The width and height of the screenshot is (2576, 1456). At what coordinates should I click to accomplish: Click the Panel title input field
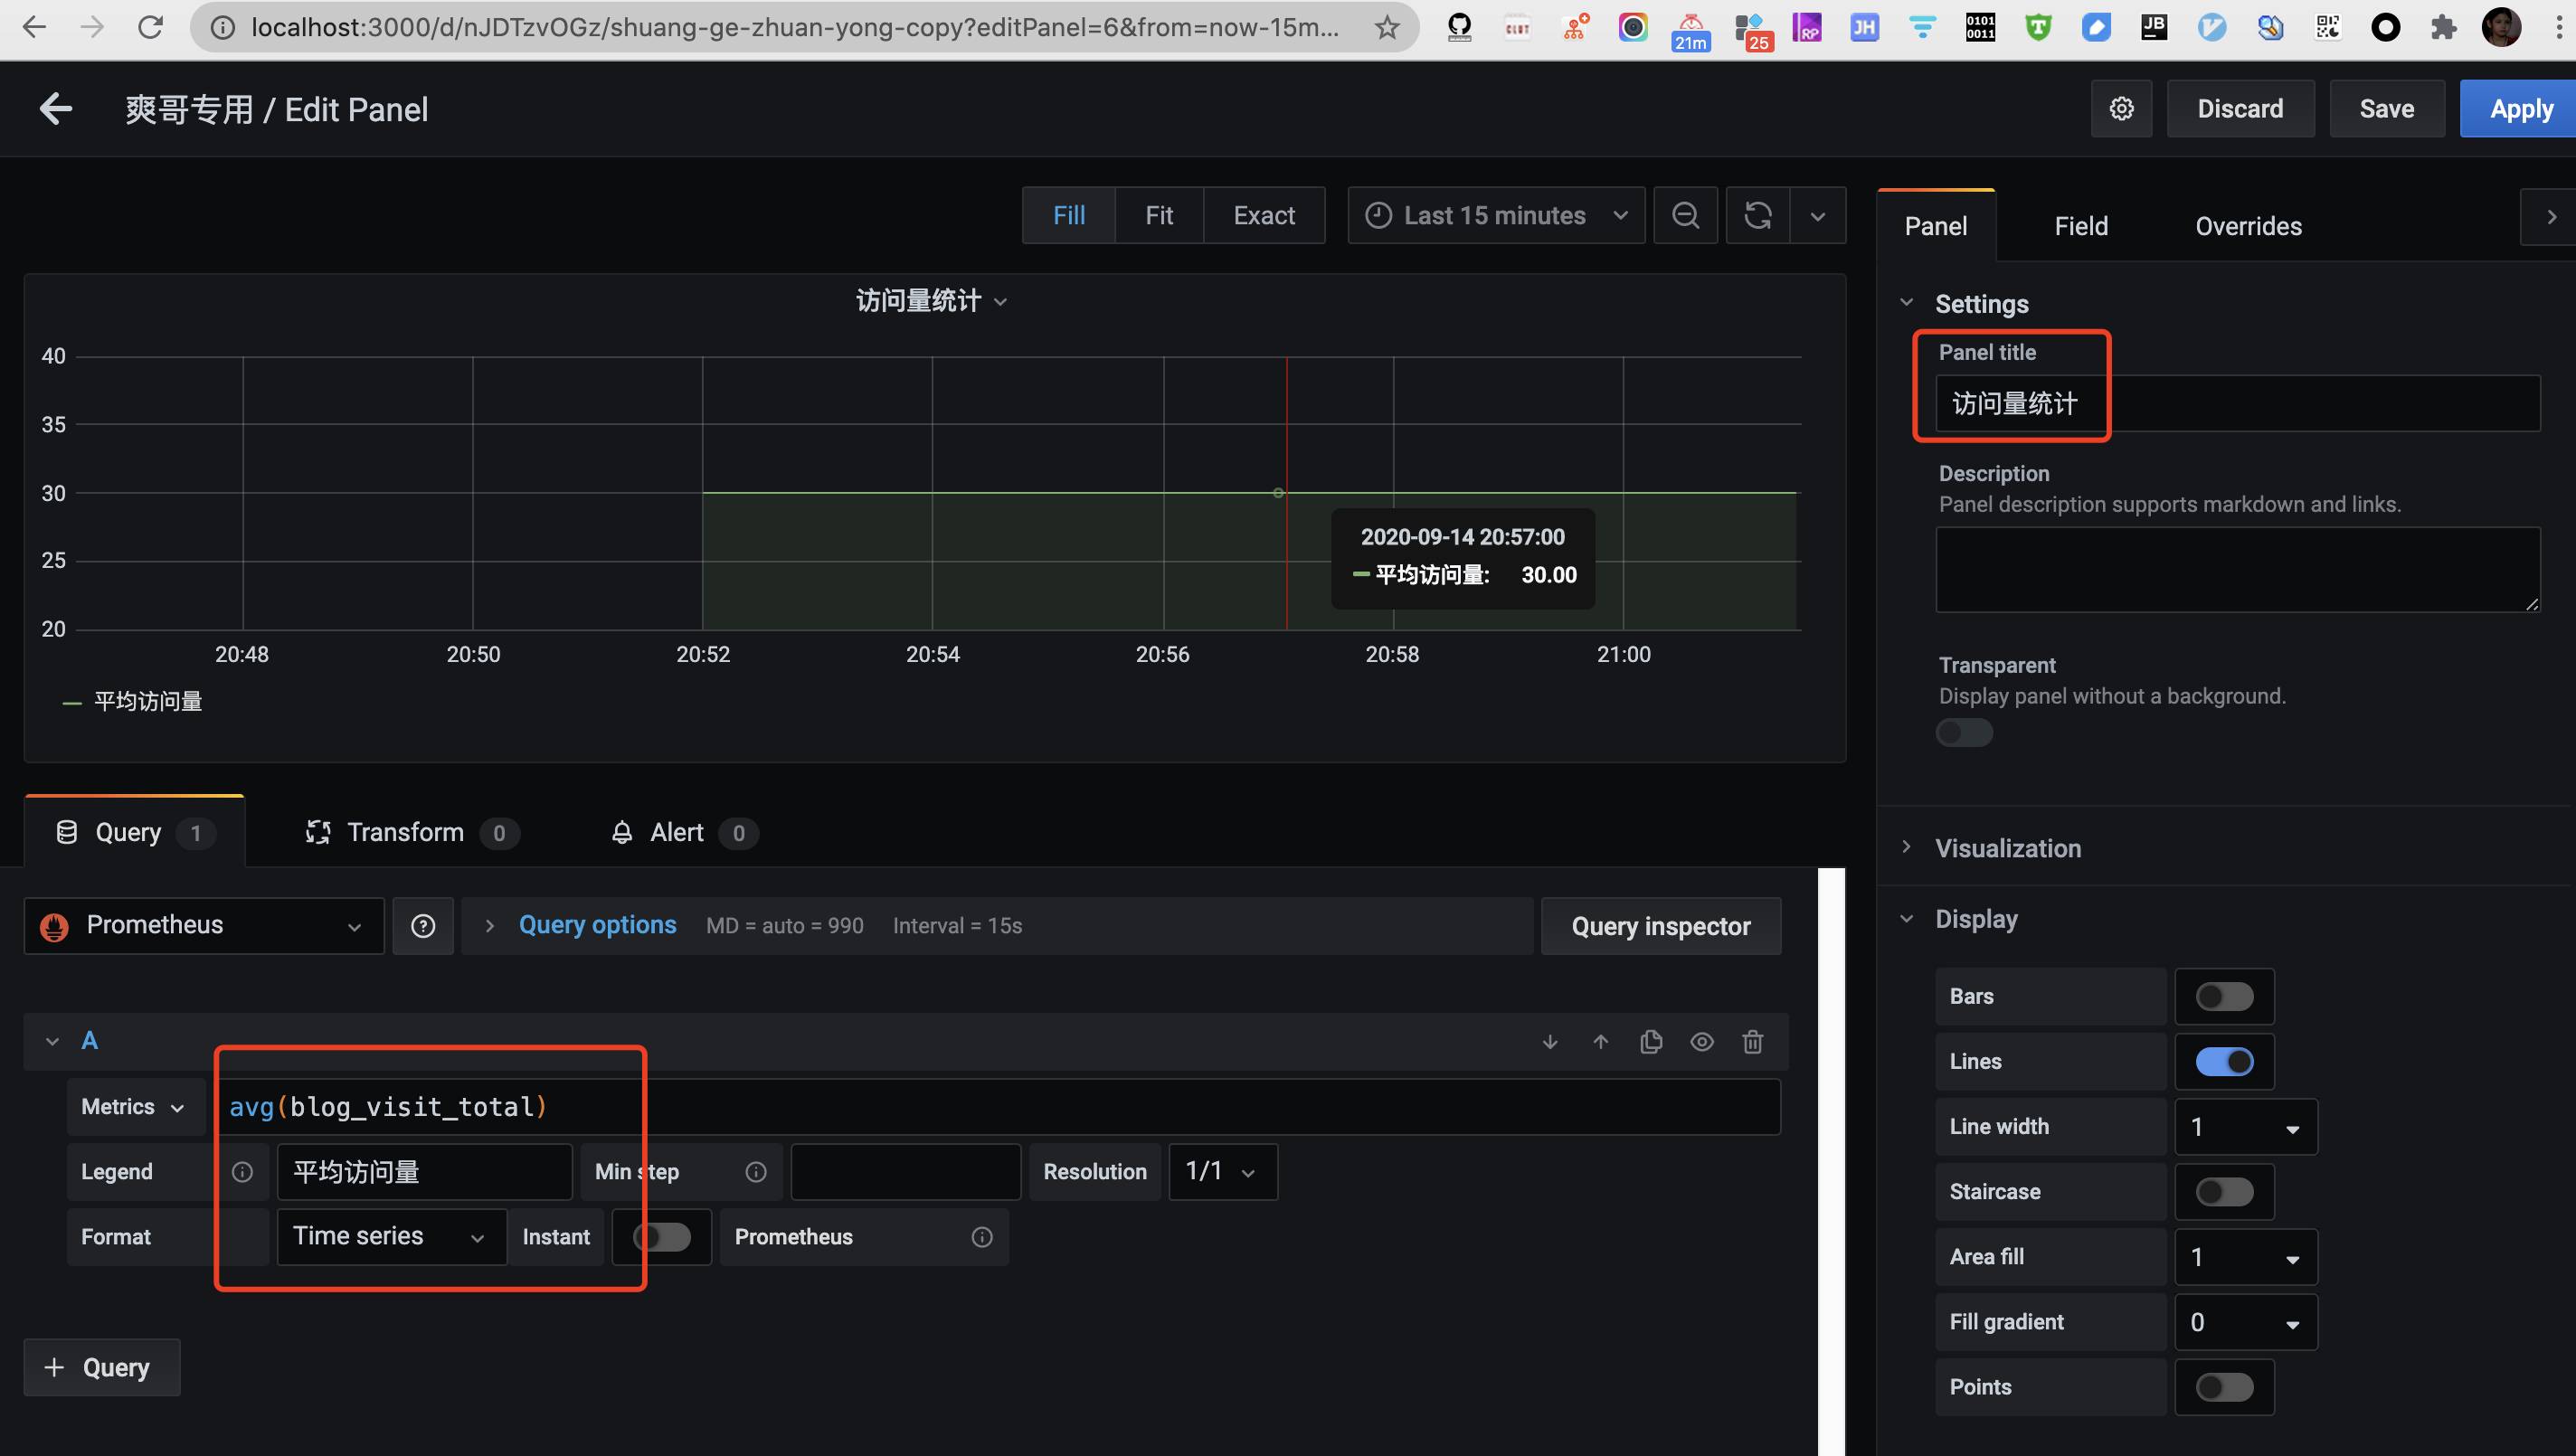tap(2236, 404)
